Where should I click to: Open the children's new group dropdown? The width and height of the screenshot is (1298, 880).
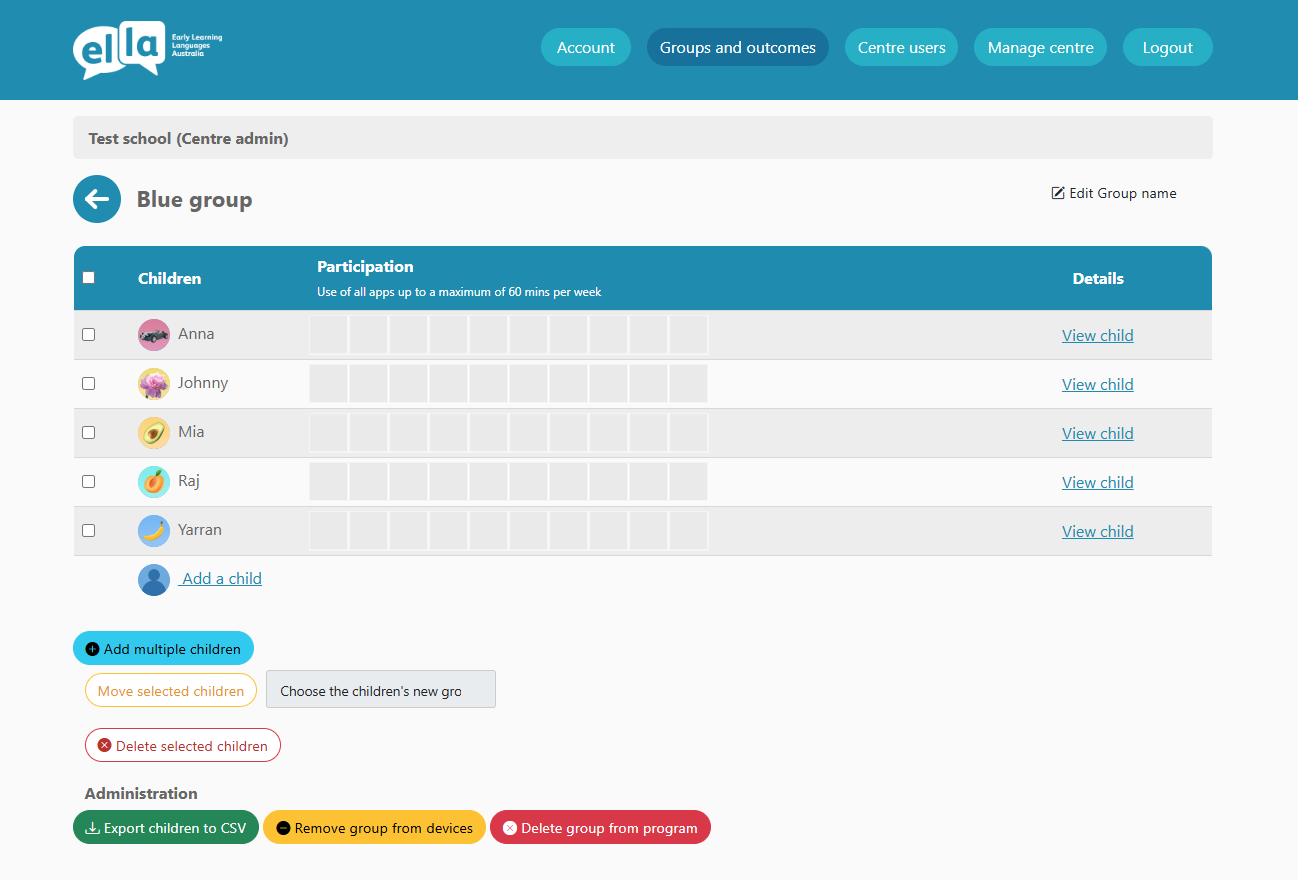pos(380,690)
